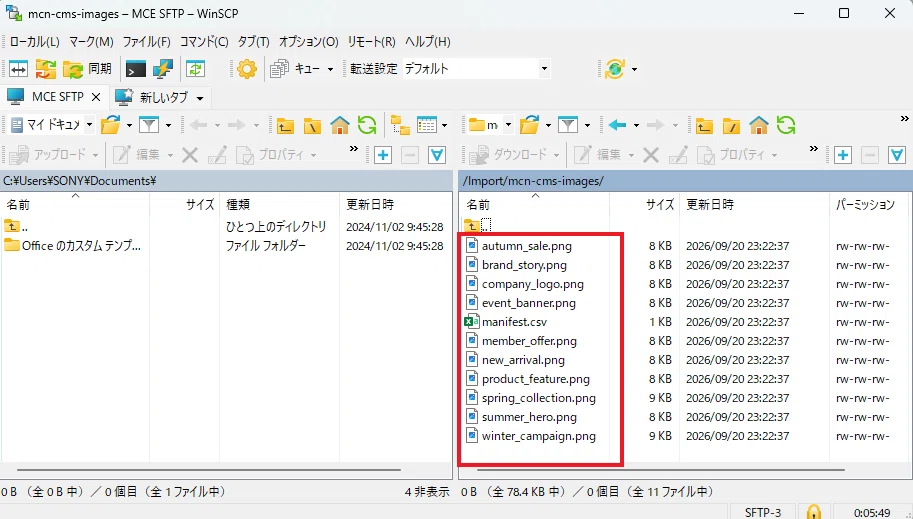
Task: Go to local home directory icon
Action: click(340, 125)
